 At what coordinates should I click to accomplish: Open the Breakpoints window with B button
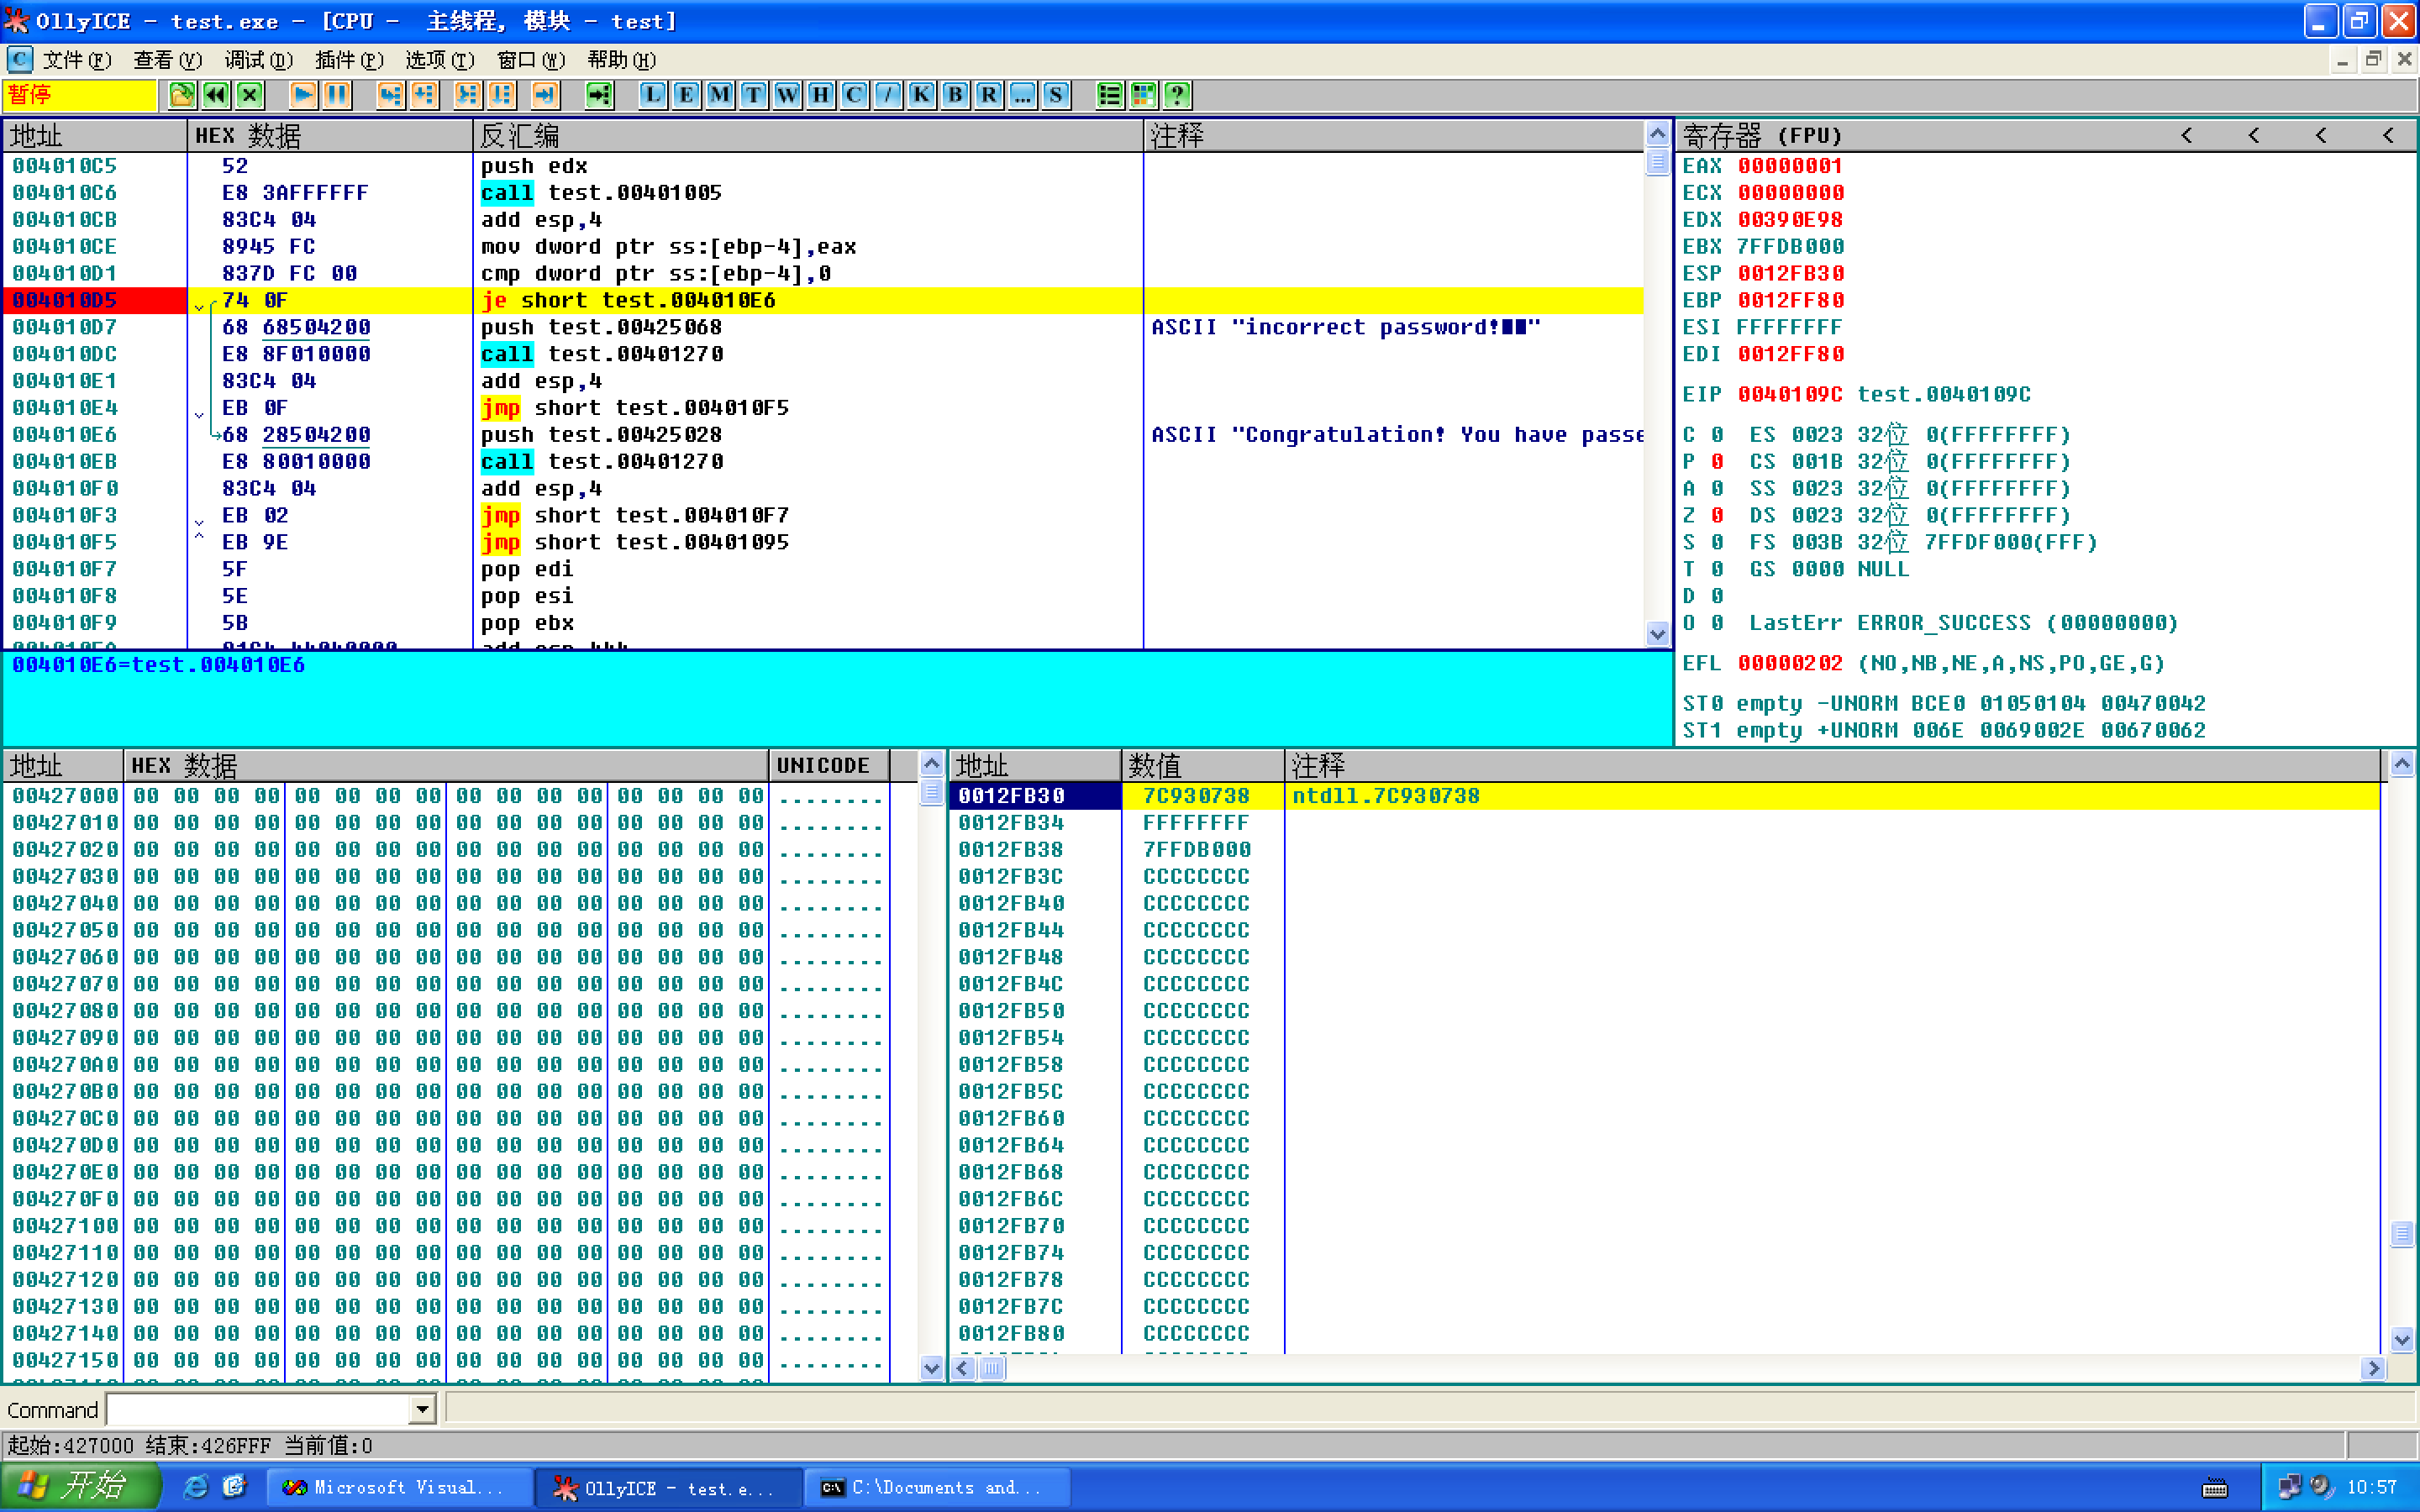(955, 95)
